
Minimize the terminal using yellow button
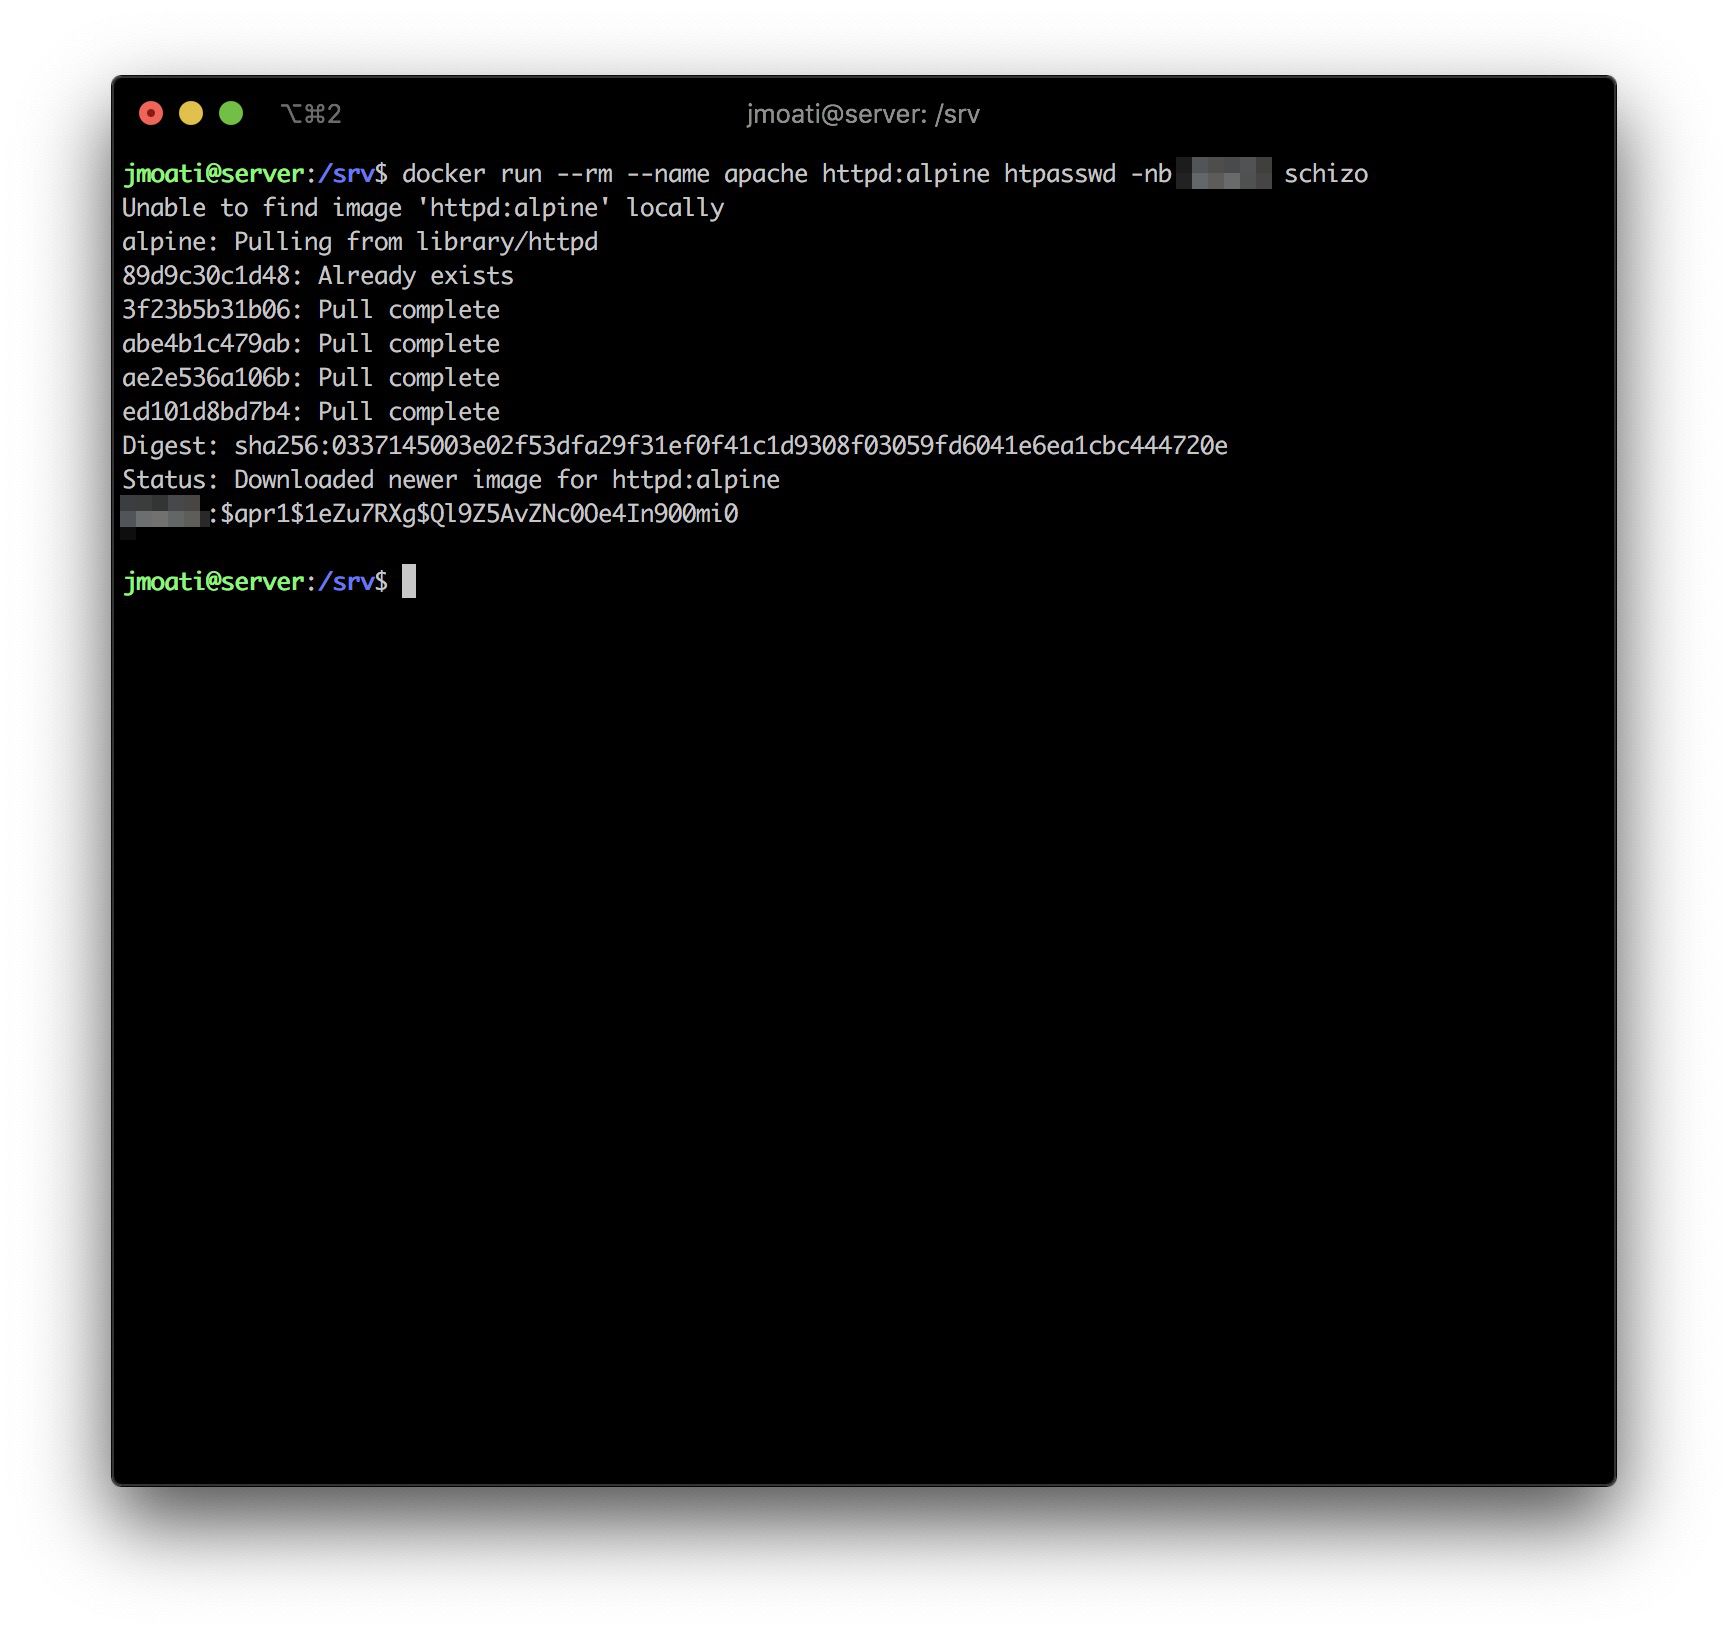(x=191, y=114)
